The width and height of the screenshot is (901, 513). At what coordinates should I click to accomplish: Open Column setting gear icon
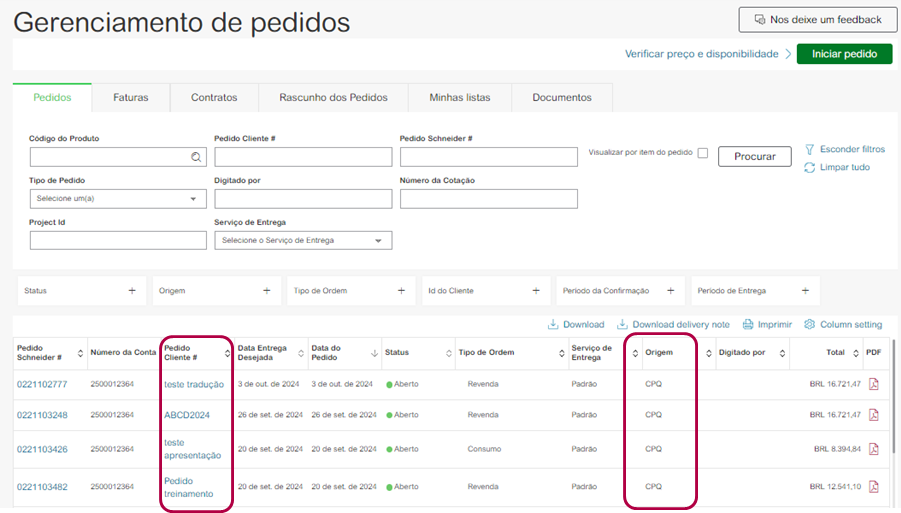pyautogui.click(x=810, y=325)
